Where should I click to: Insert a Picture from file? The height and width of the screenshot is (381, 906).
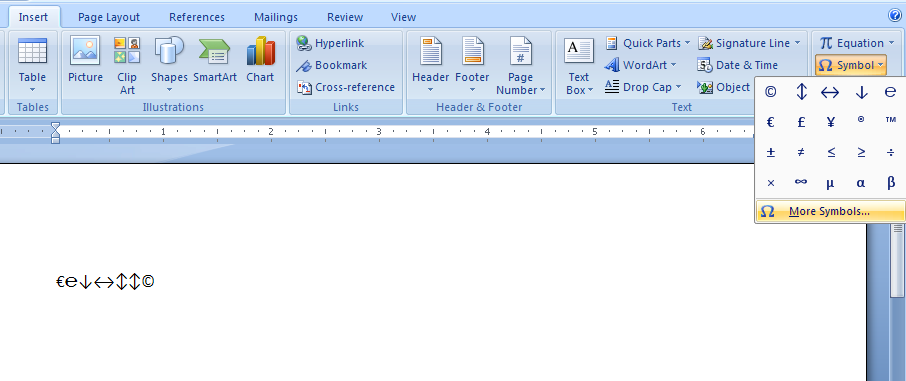[x=85, y=60]
